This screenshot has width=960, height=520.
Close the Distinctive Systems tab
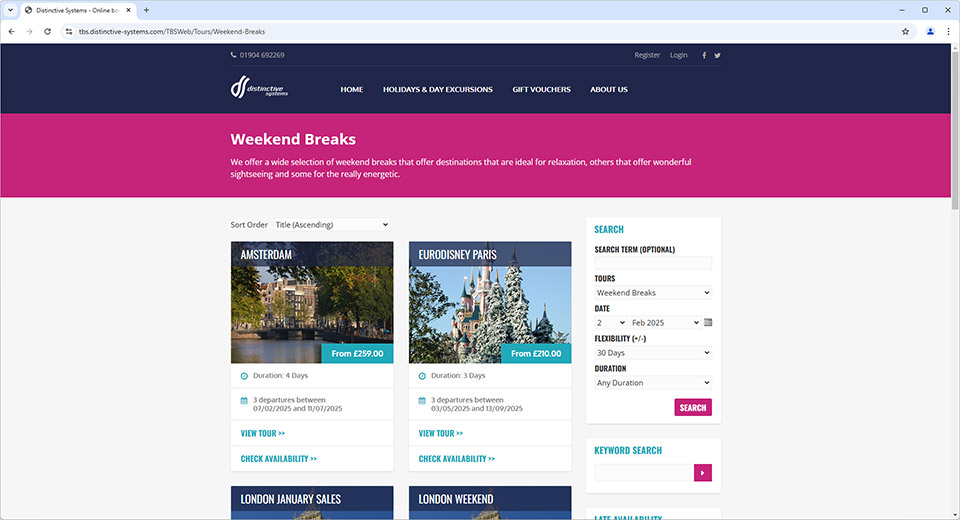click(x=129, y=10)
